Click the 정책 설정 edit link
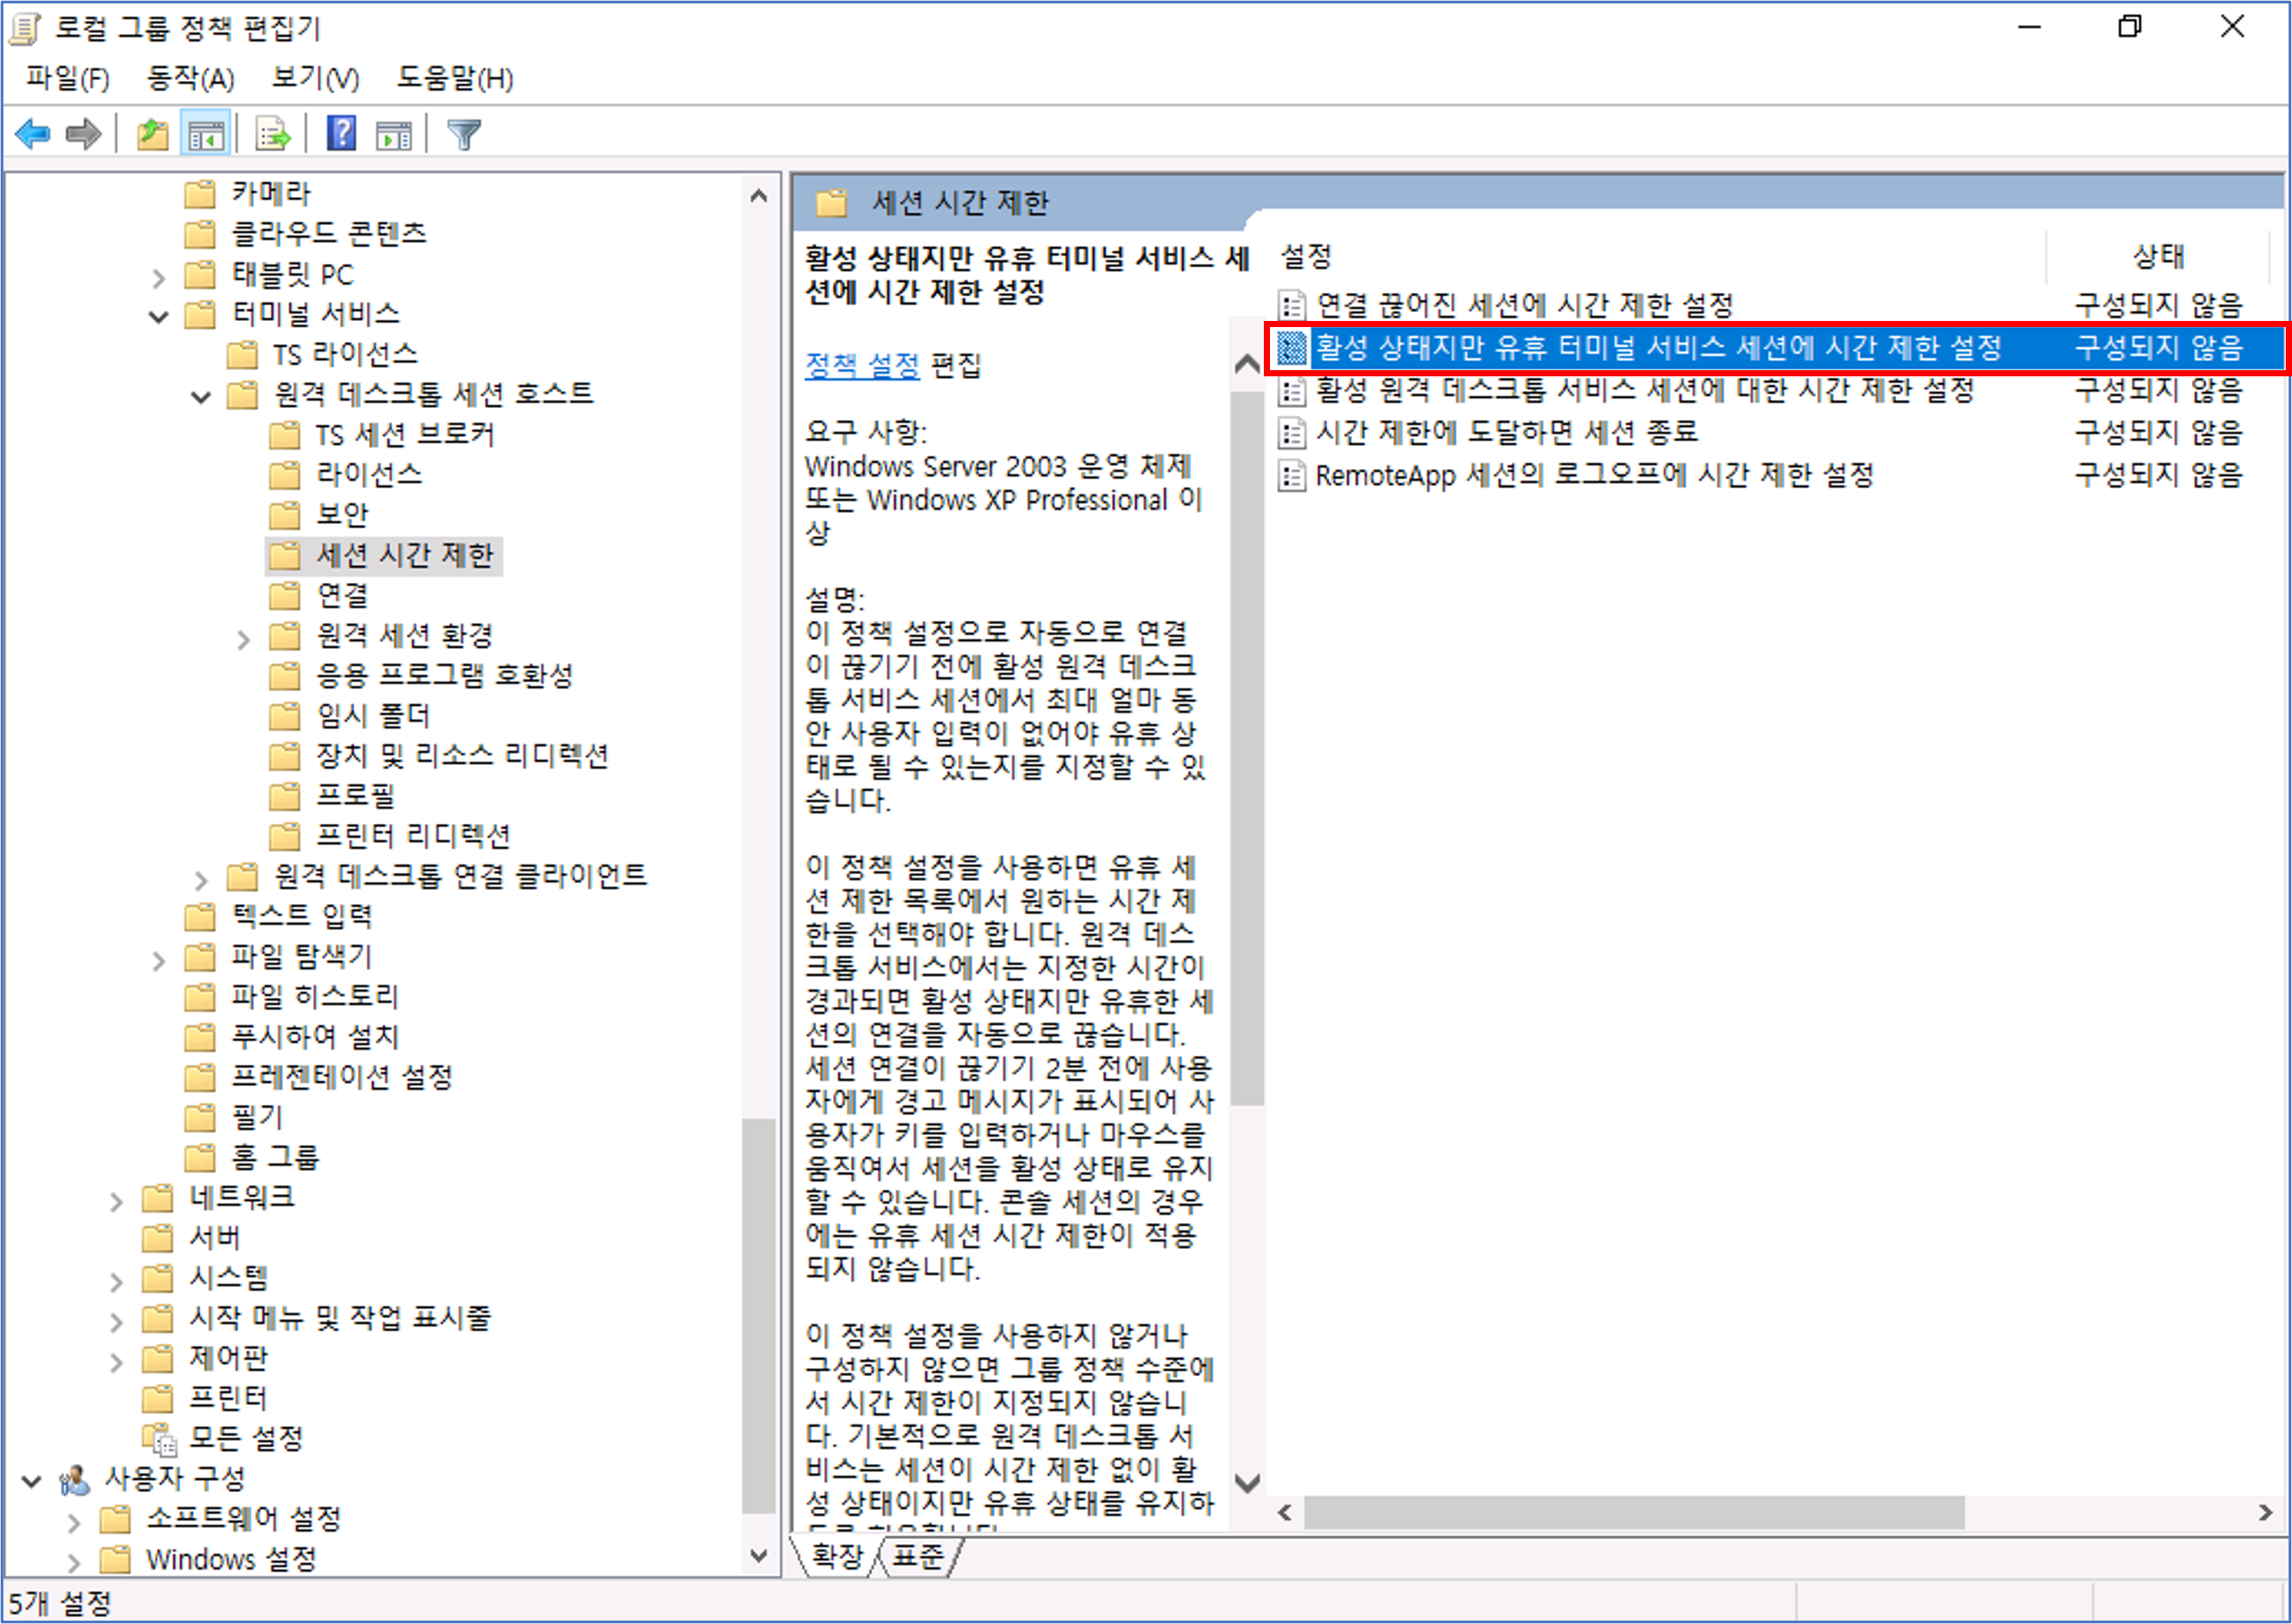2292x1624 pixels. [x=862, y=364]
